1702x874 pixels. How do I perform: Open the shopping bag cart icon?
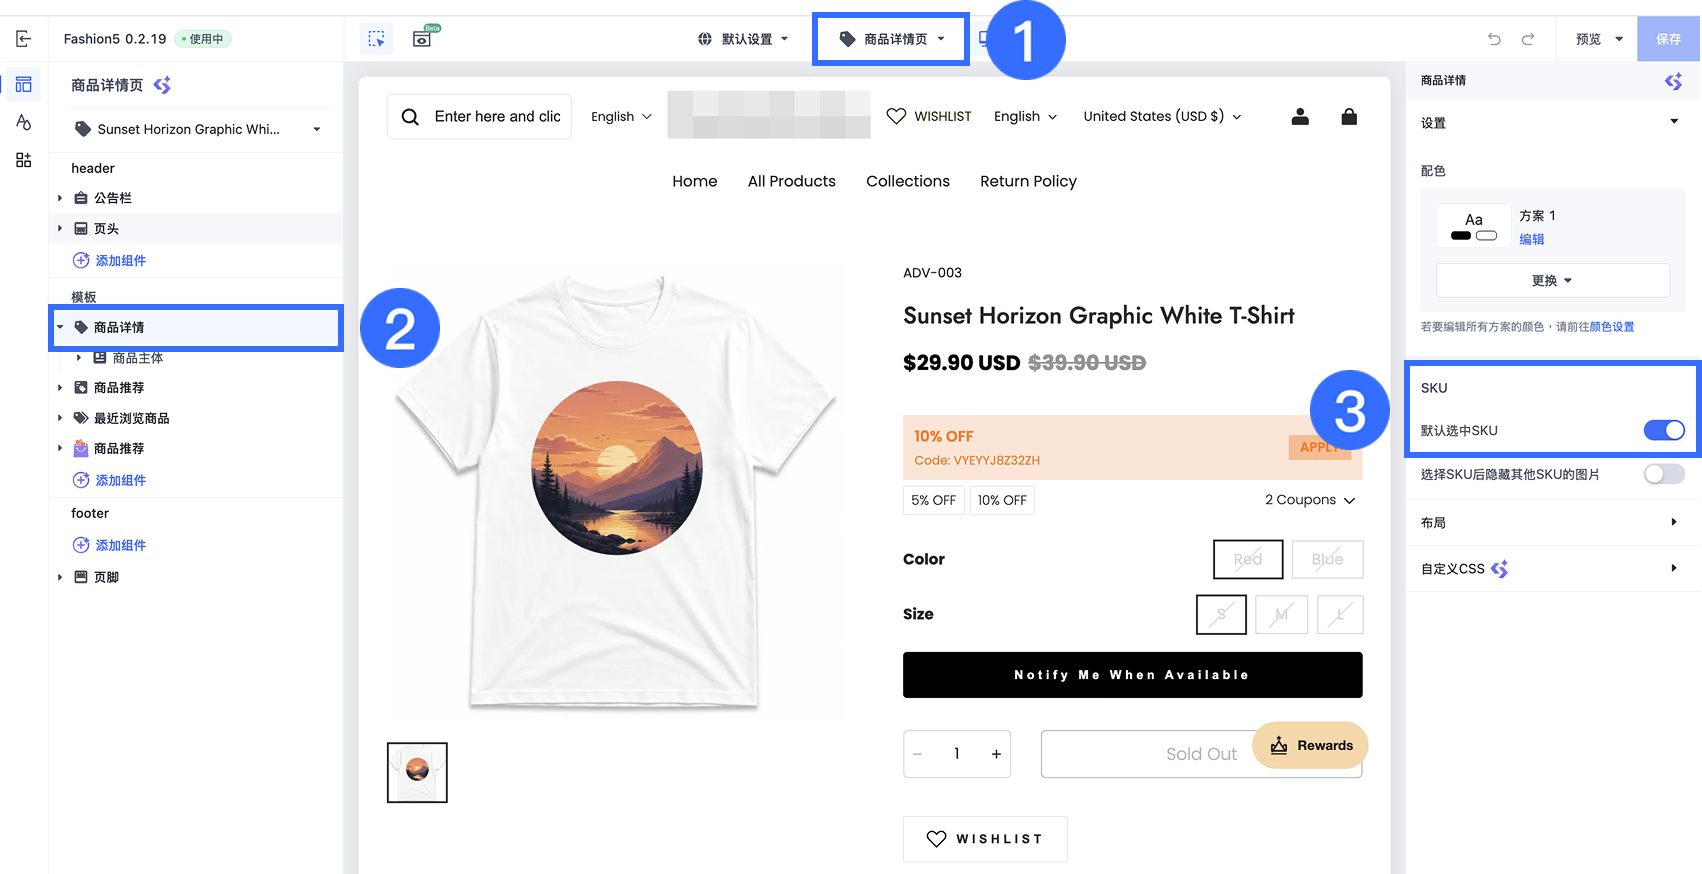click(1349, 116)
